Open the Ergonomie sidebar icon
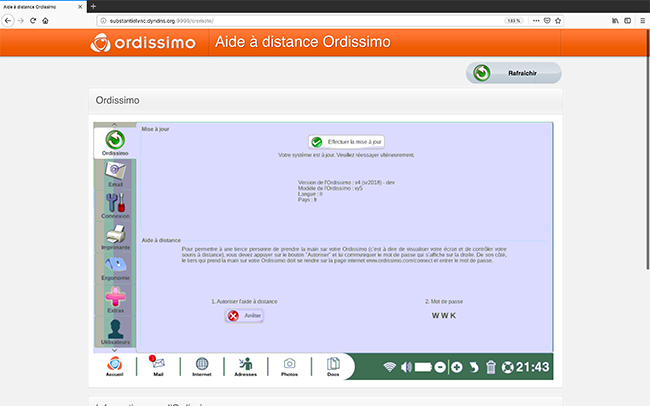 tap(115, 268)
